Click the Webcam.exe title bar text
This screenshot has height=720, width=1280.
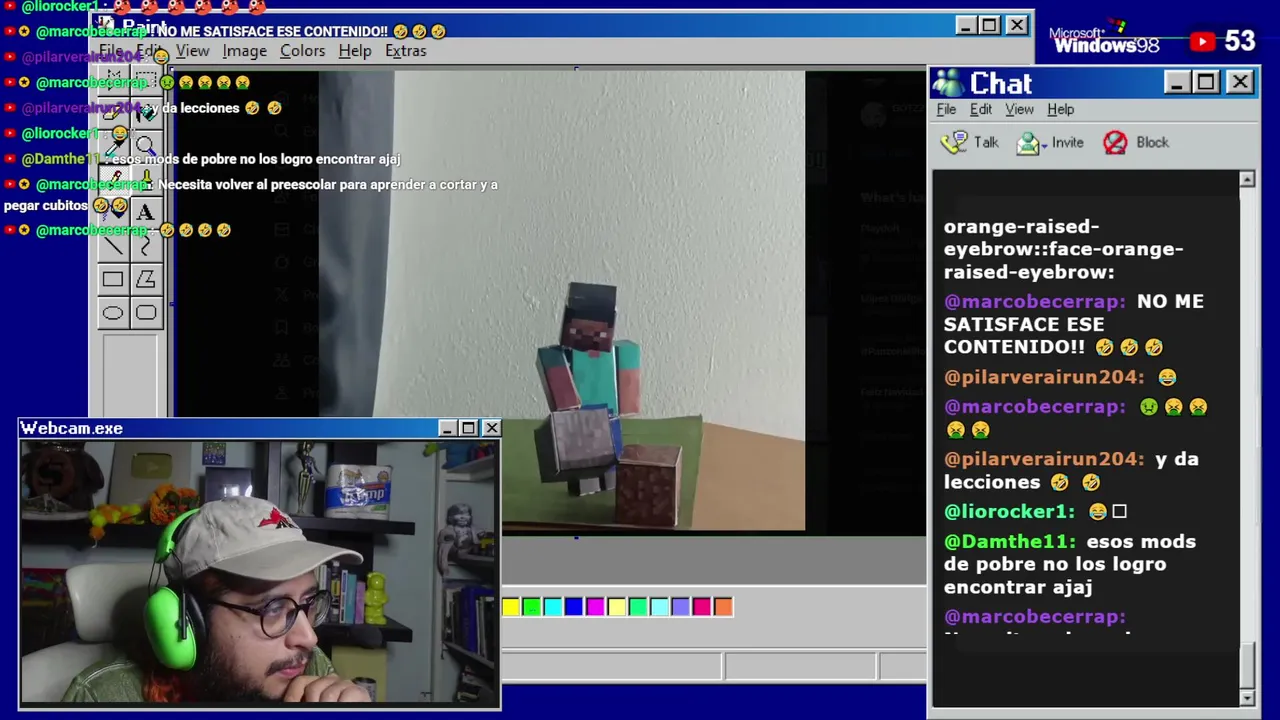point(72,428)
